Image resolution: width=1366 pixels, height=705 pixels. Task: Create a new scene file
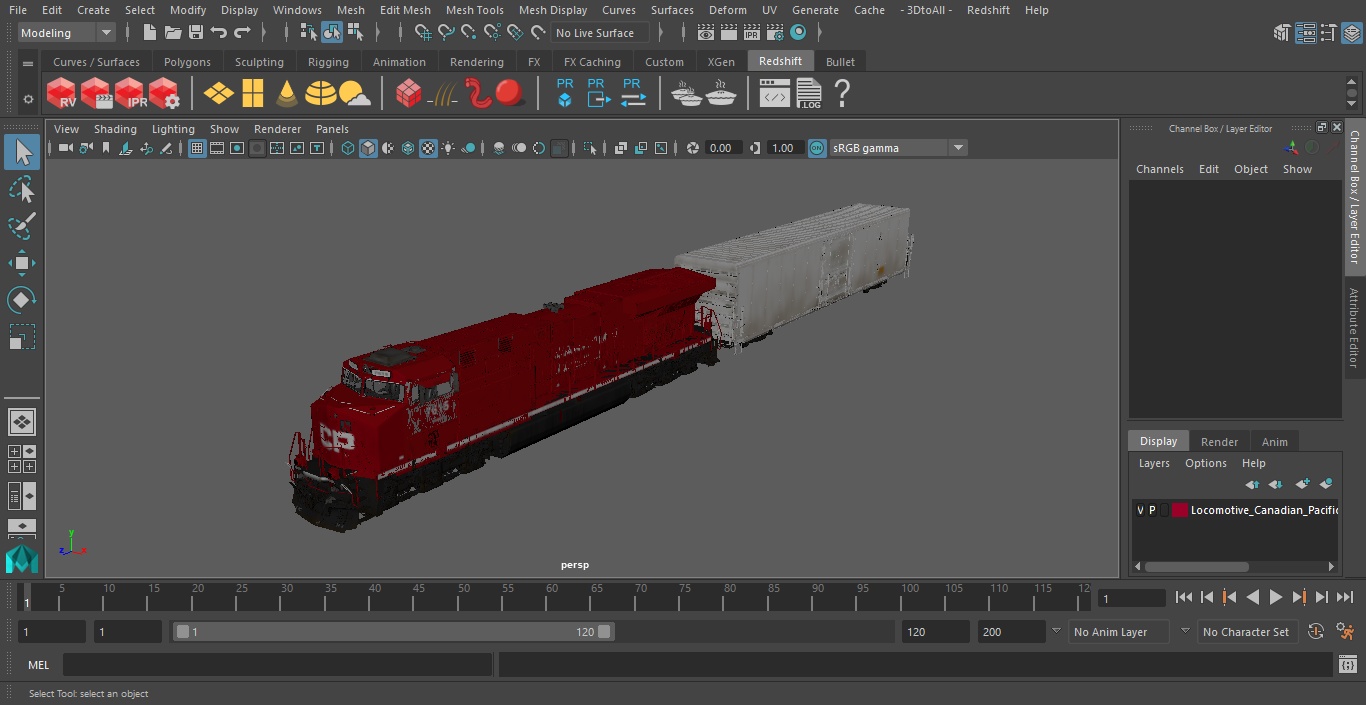(150, 33)
